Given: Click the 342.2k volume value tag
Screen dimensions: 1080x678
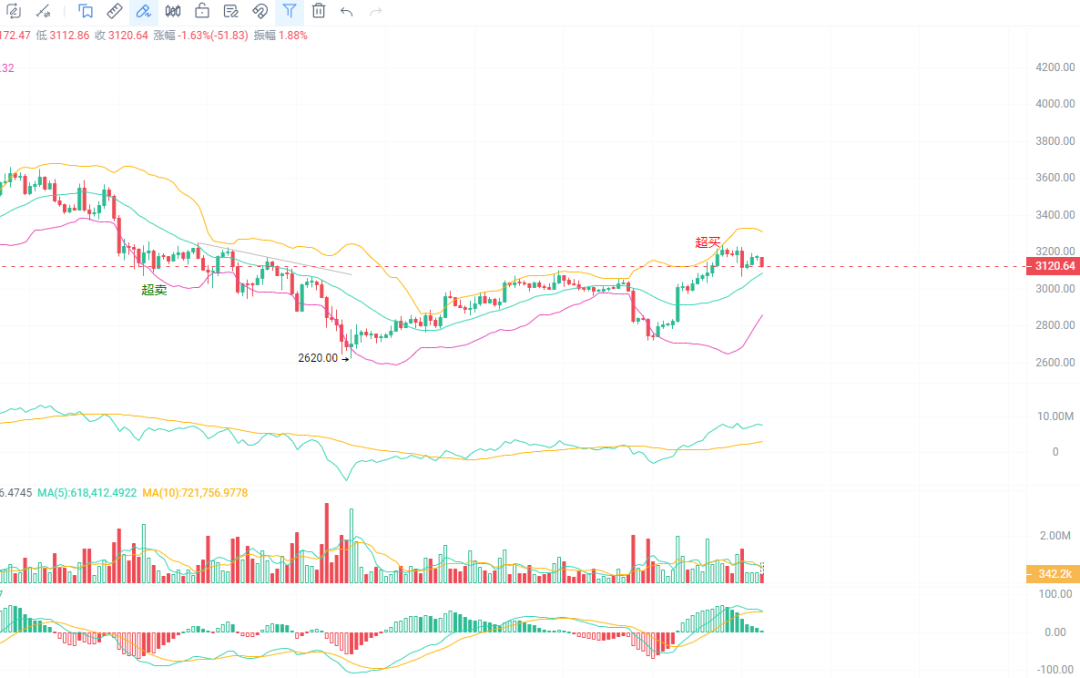Looking at the screenshot, I should click(x=1053, y=574).
